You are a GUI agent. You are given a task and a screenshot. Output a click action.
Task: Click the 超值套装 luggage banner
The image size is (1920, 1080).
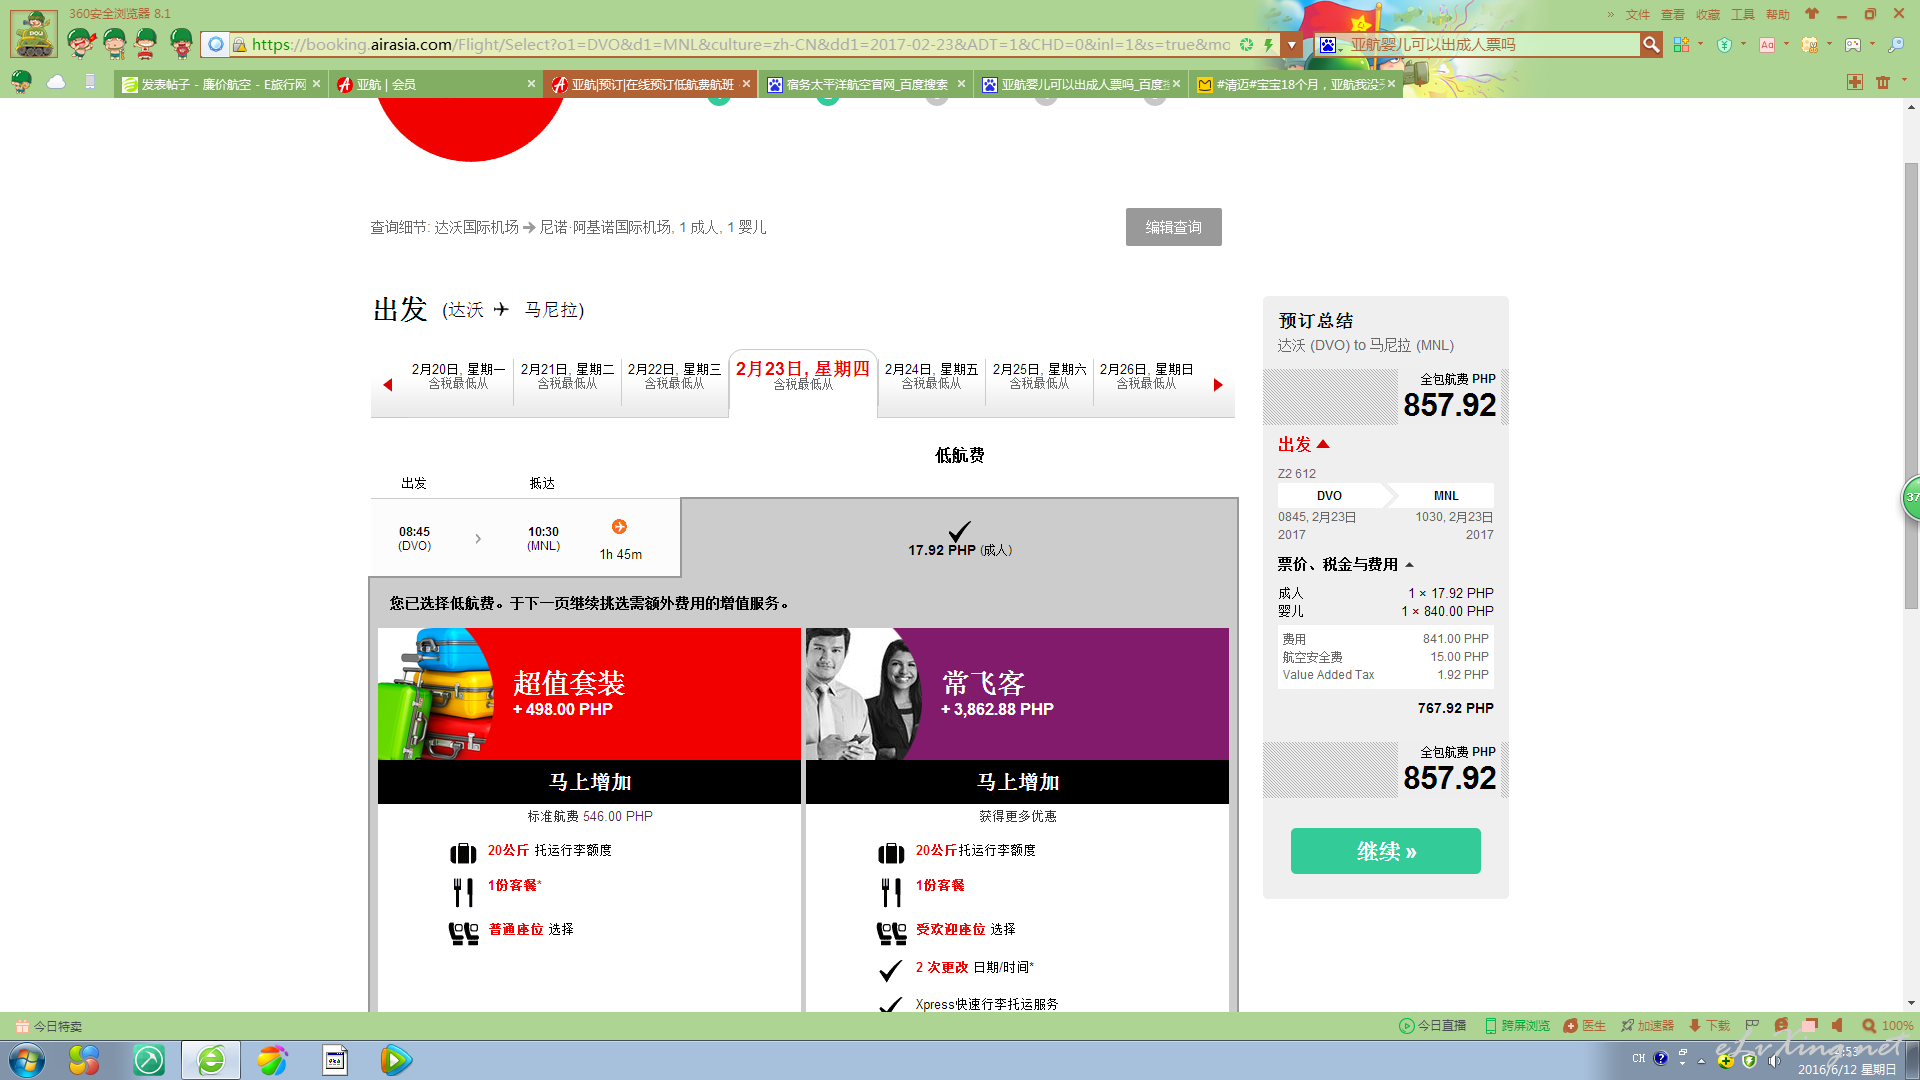click(x=589, y=694)
